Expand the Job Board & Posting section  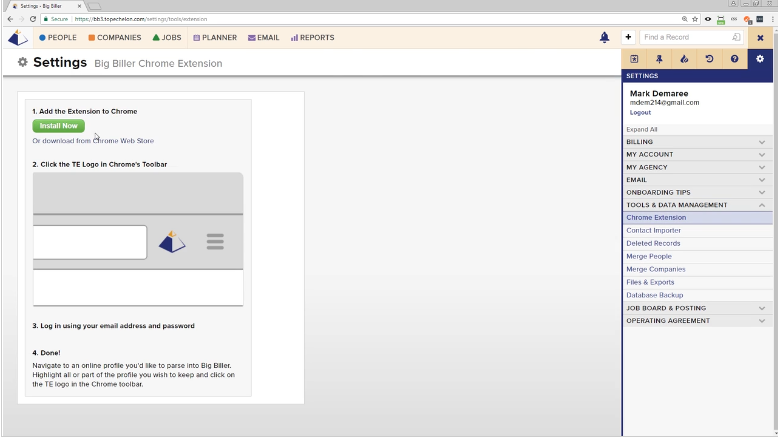(698, 308)
